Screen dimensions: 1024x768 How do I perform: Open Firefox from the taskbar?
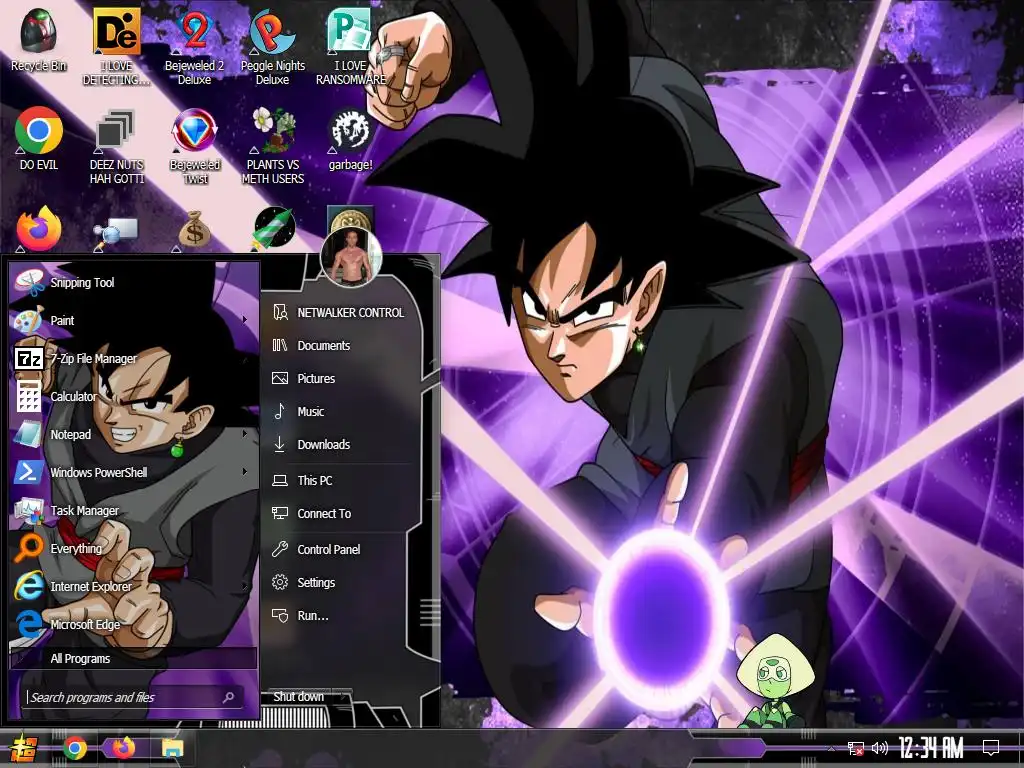[123, 748]
